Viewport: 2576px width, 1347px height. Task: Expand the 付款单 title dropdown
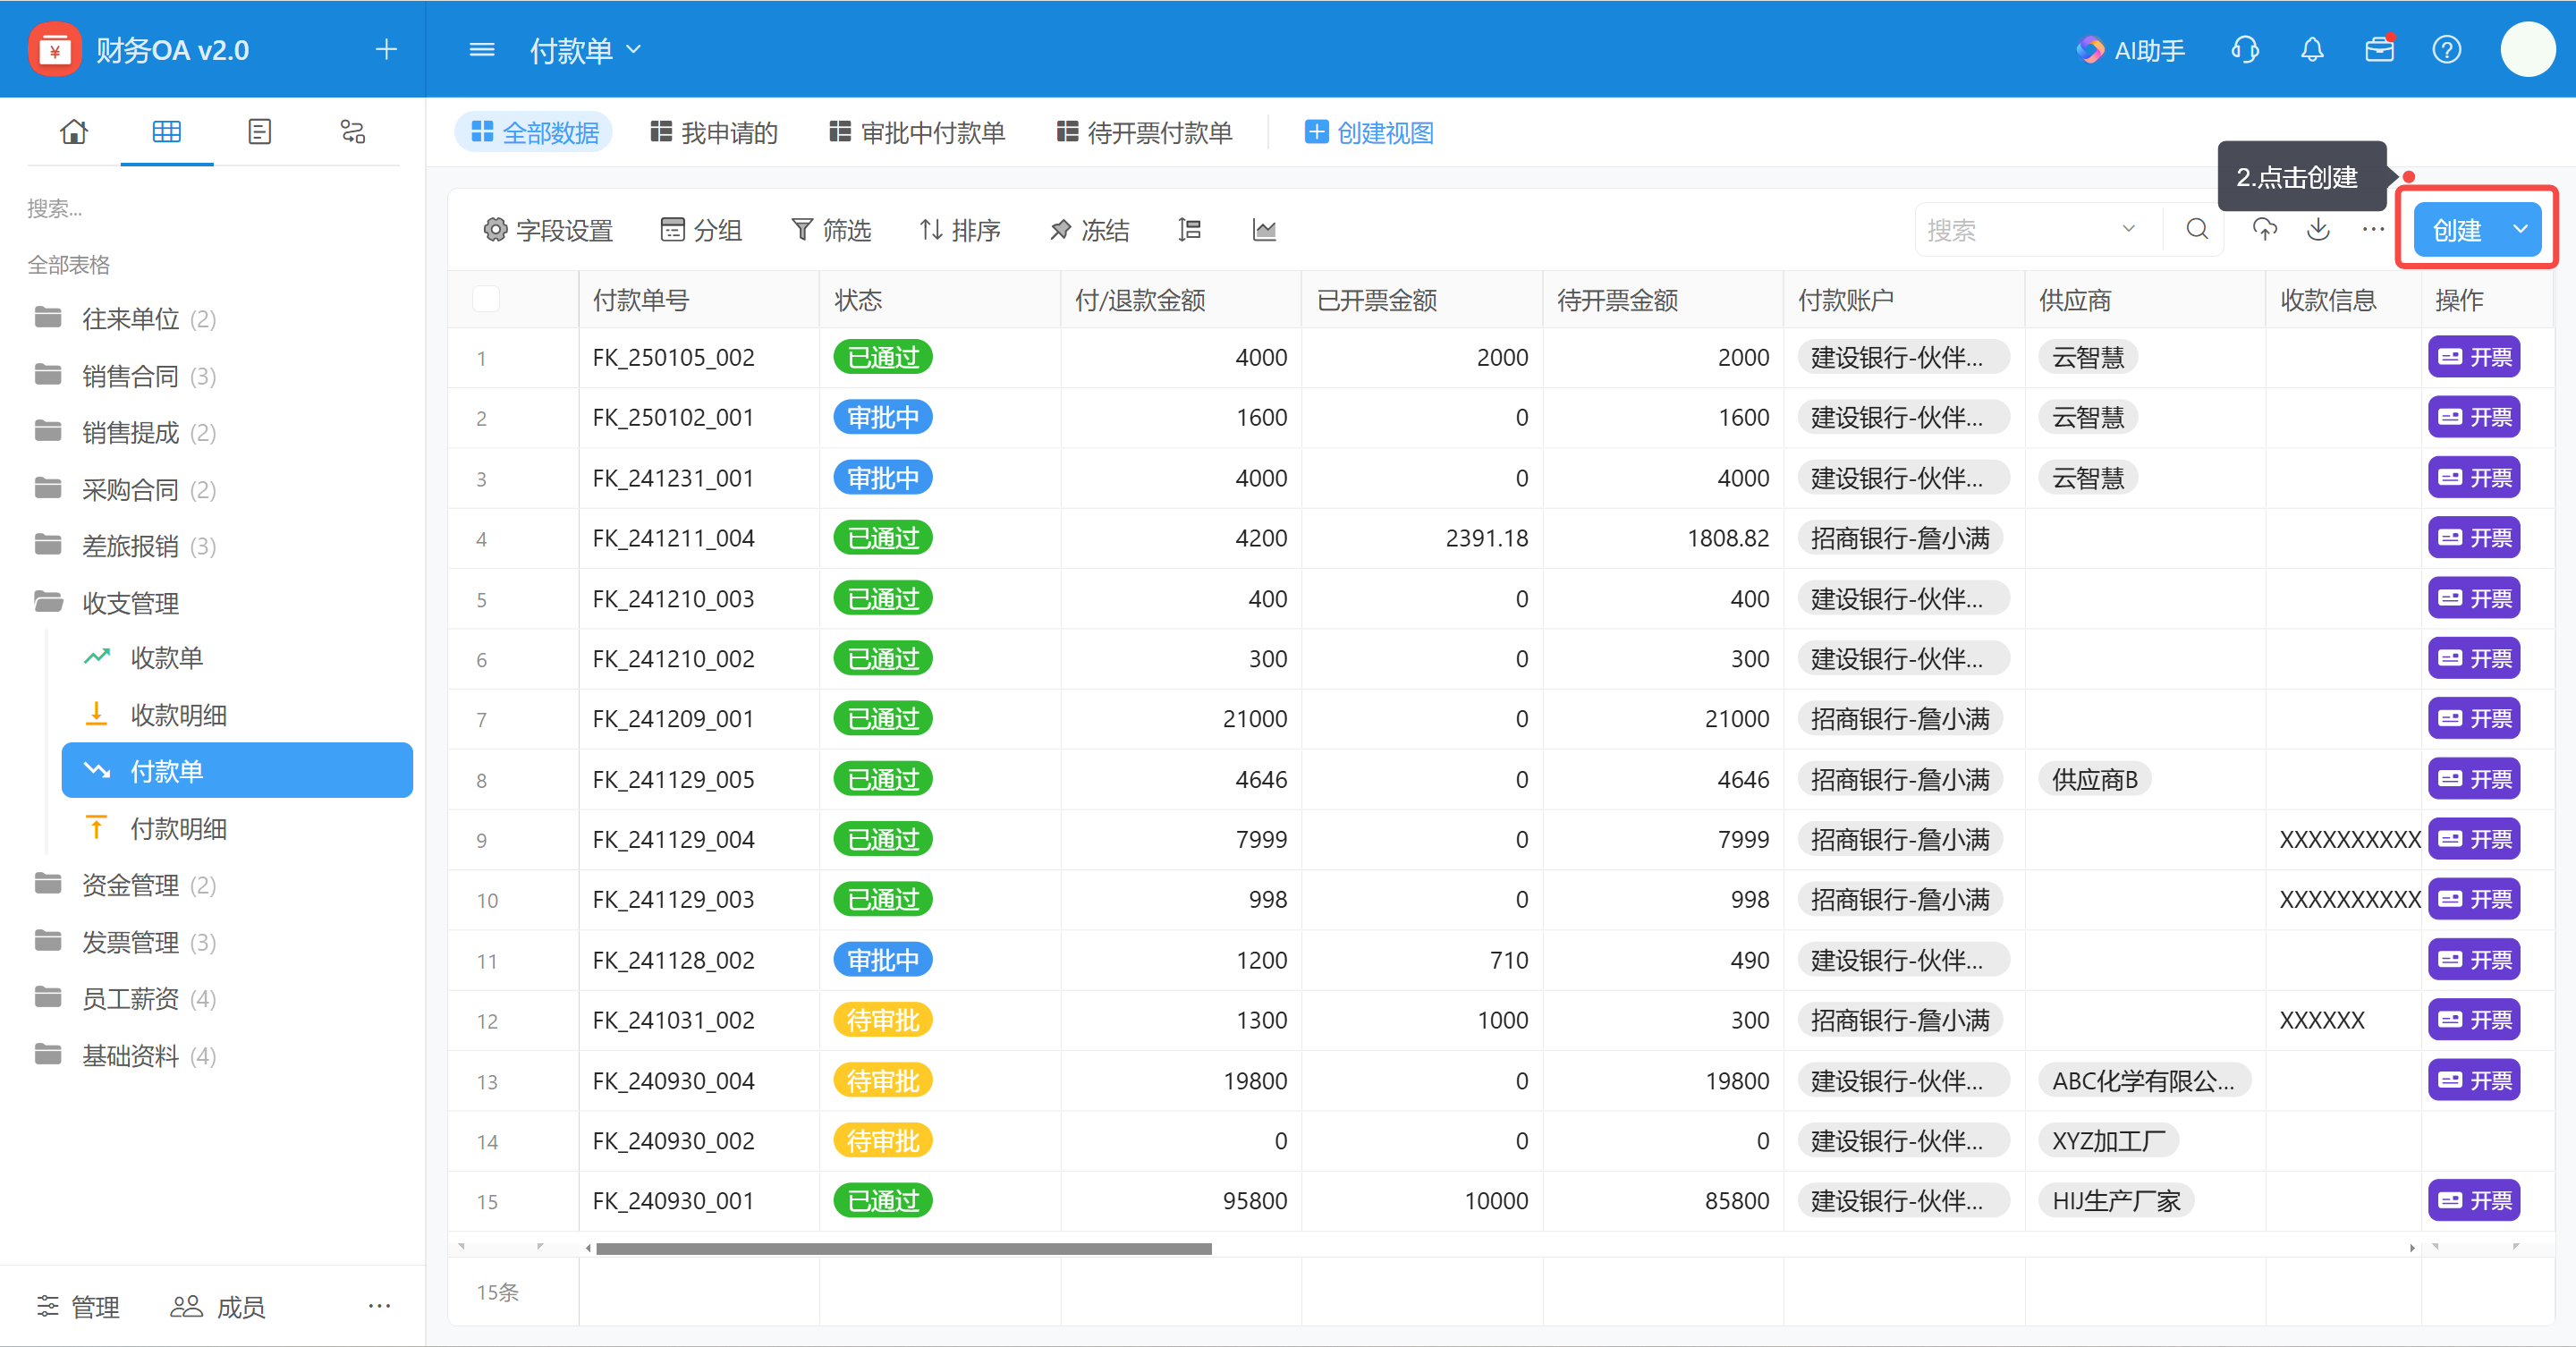click(633, 49)
